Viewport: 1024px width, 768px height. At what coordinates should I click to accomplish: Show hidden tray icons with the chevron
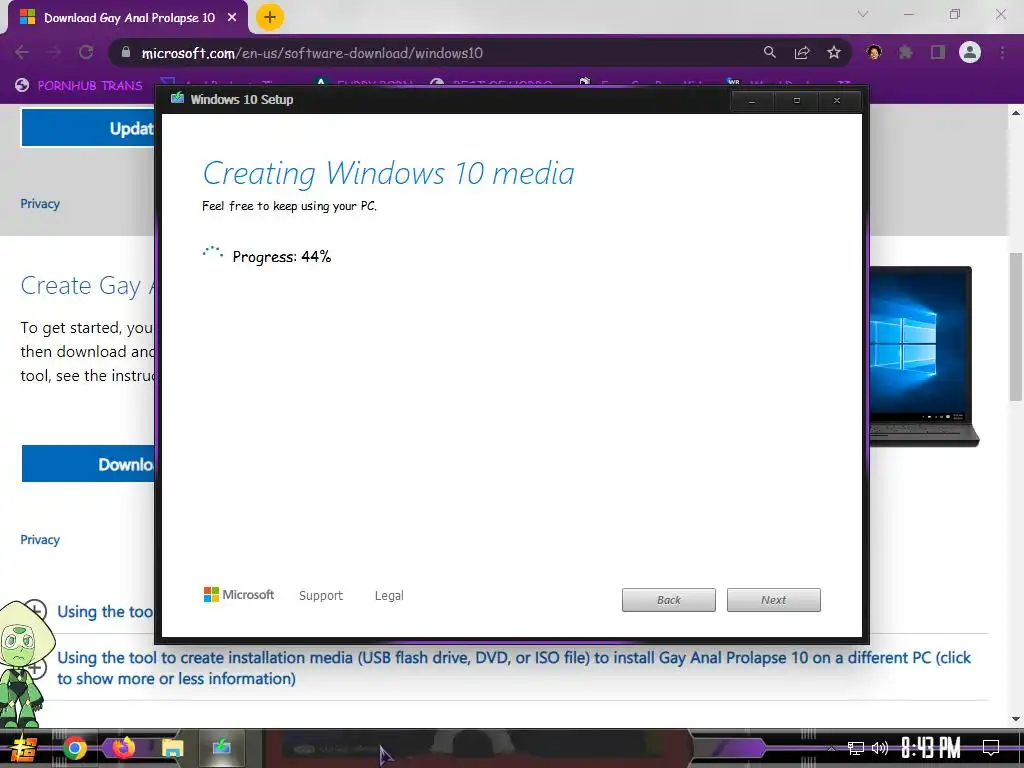(x=831, y=748)
